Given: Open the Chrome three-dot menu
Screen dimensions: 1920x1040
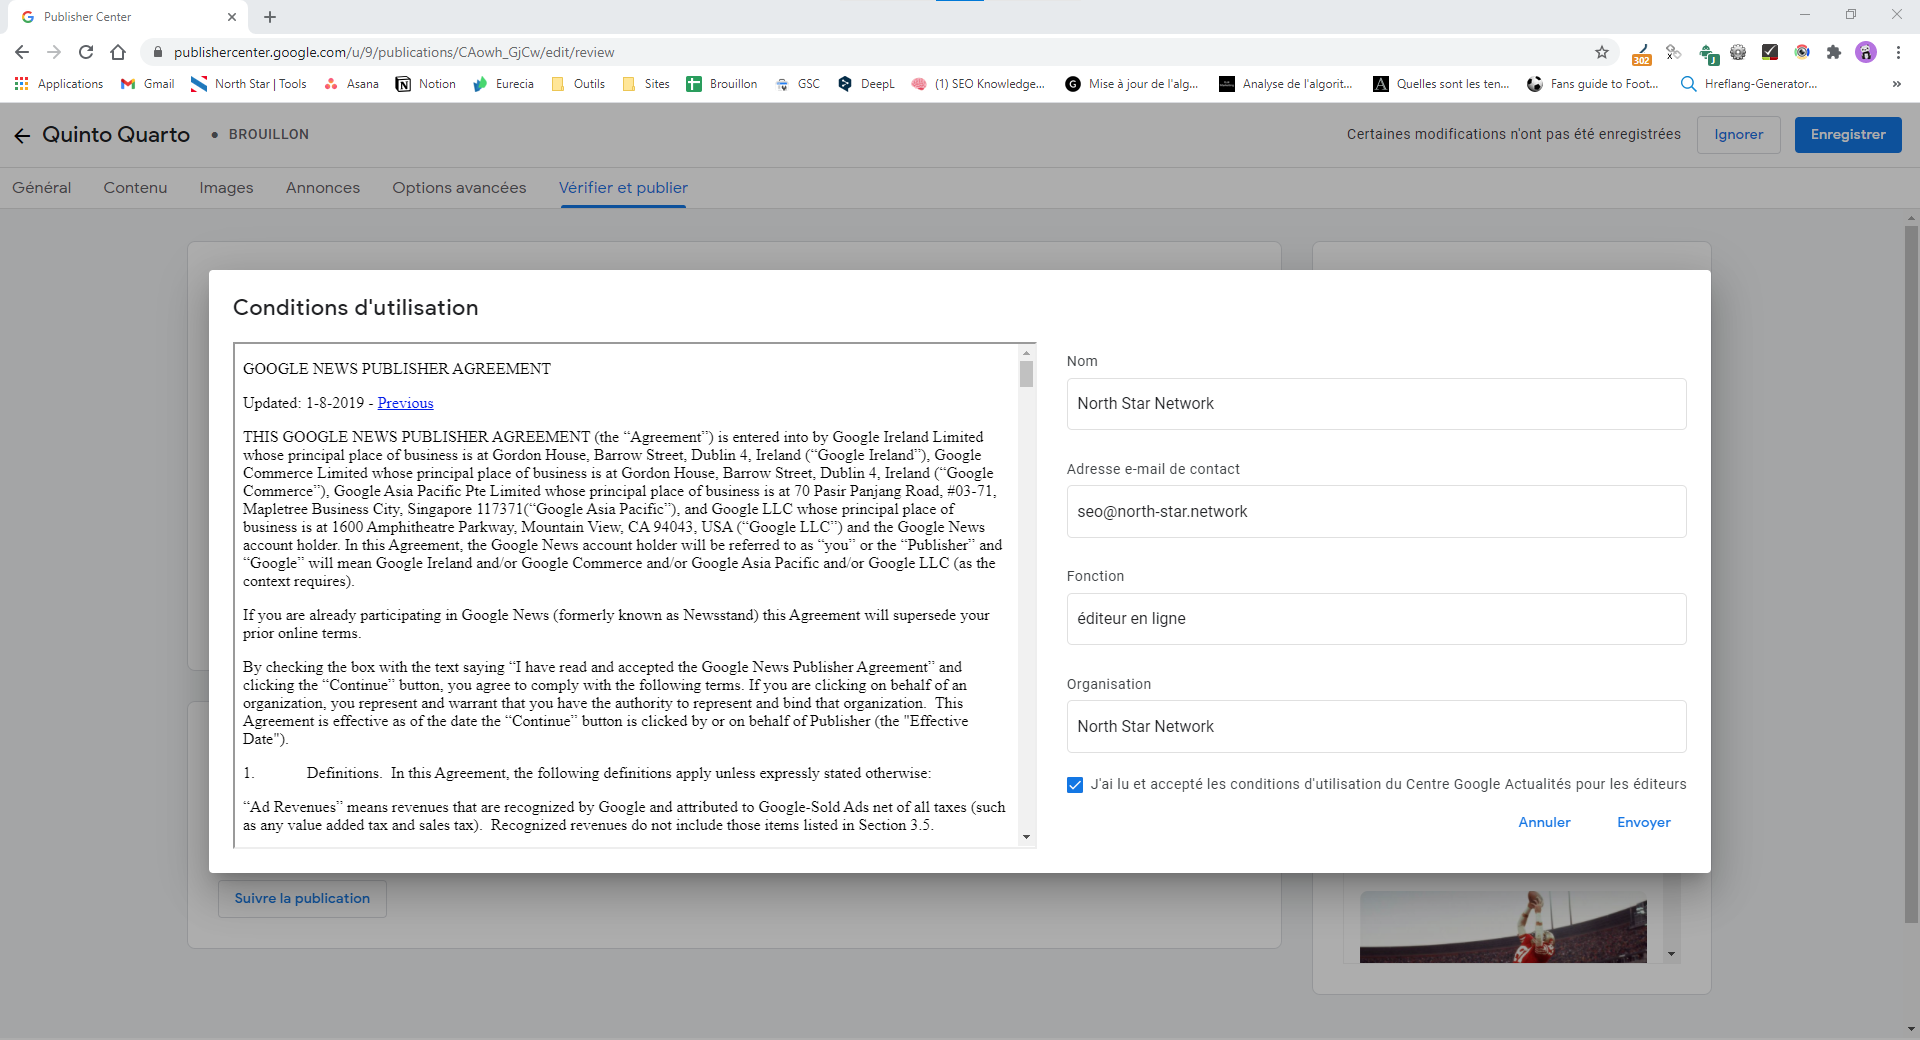Looking at the screenshot, I should (x=1898, y=52).
